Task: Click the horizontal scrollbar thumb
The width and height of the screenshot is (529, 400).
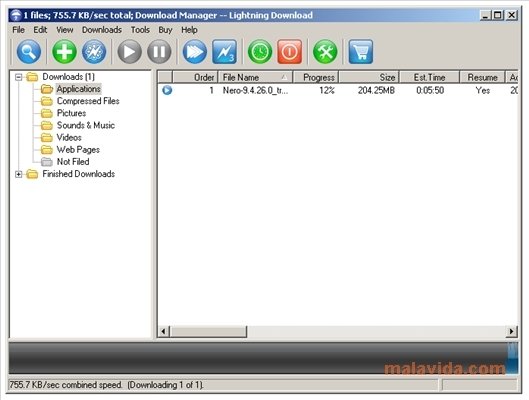Action: 208,331
